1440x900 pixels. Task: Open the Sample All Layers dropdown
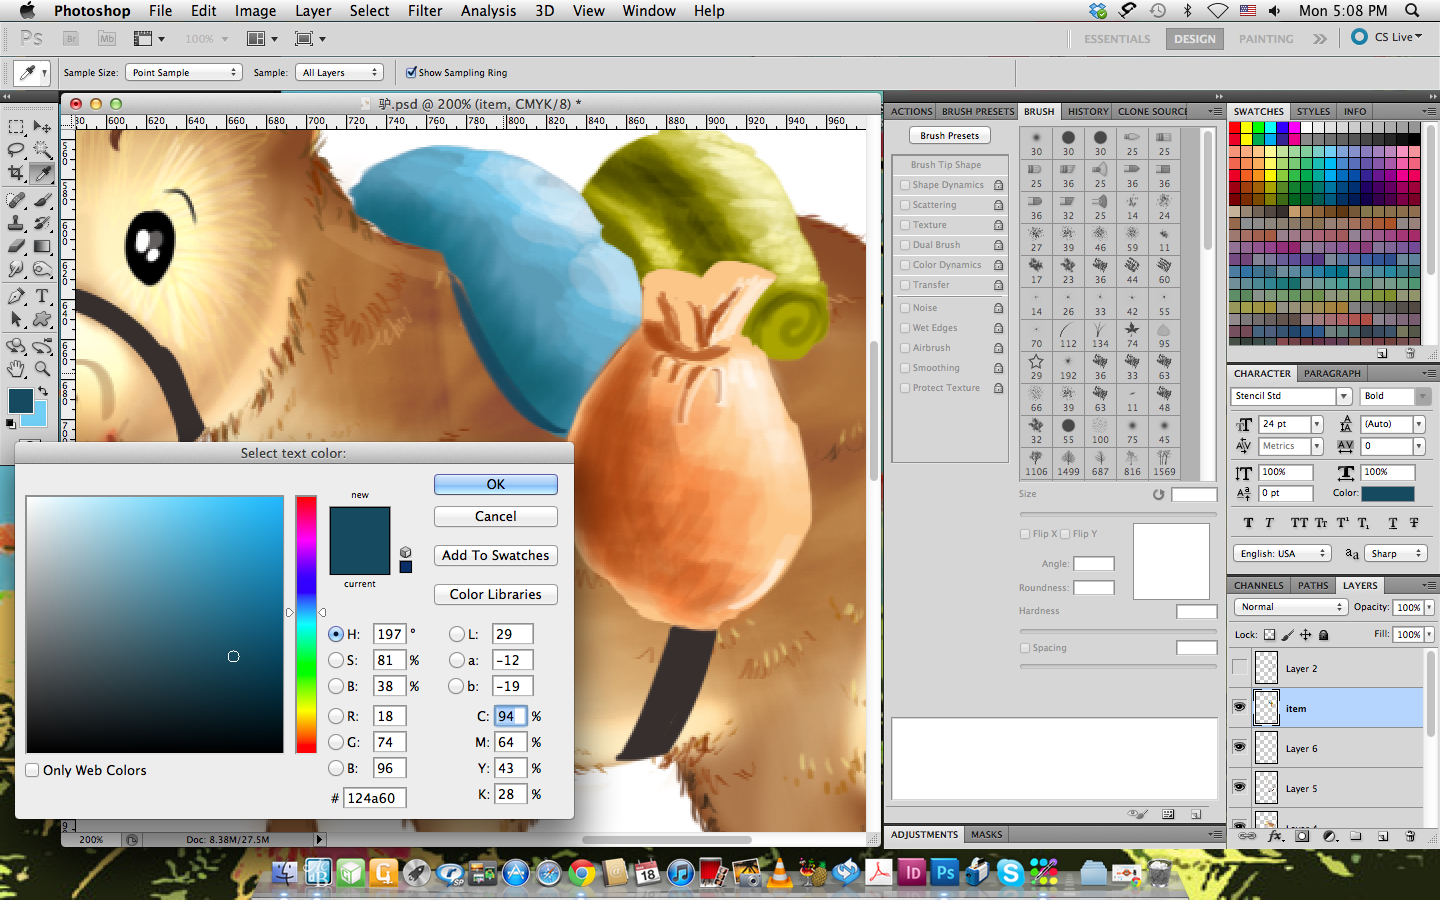pos(340,72)
